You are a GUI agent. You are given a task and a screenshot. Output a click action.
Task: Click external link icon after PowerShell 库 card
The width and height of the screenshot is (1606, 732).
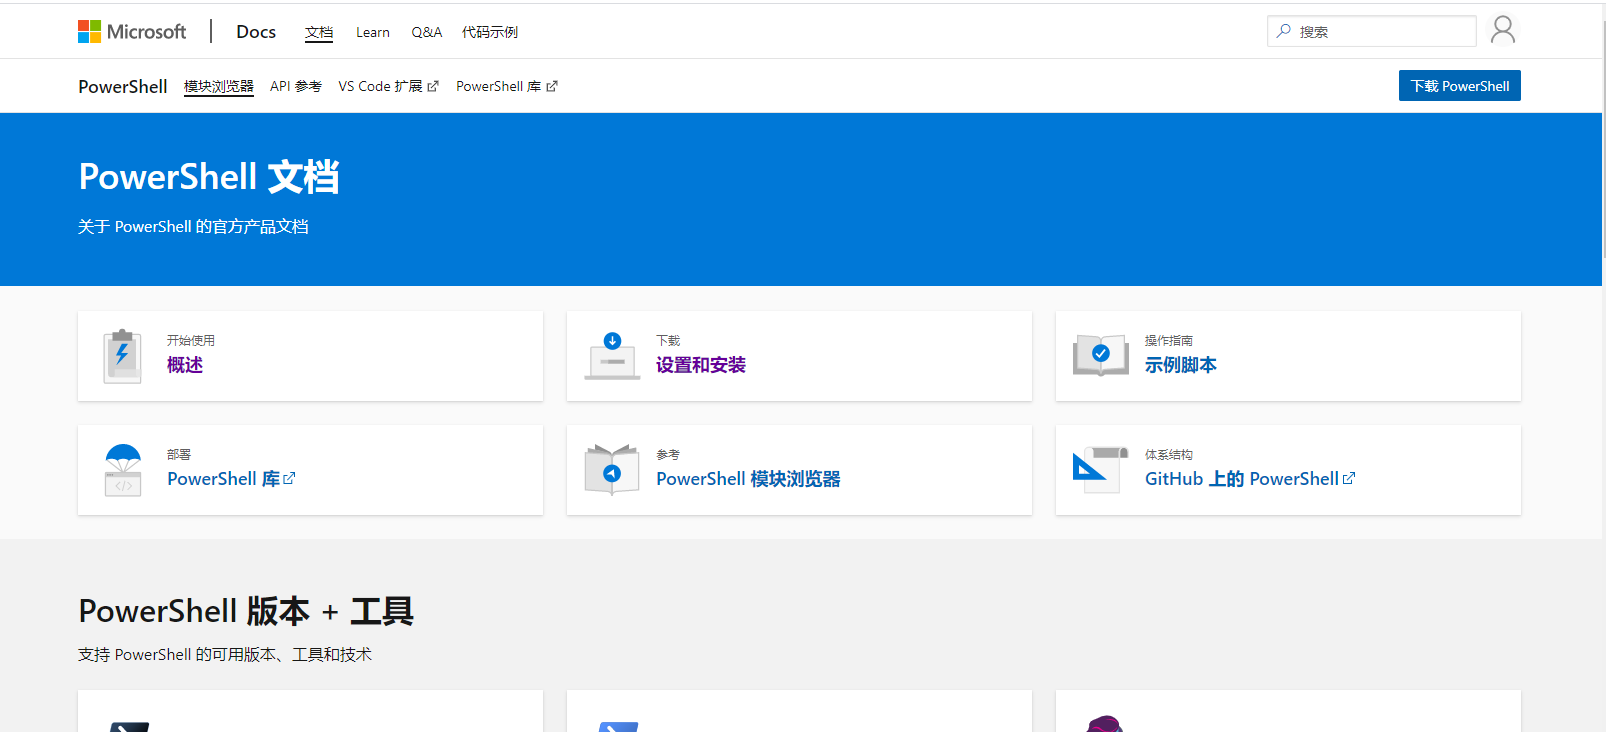coord(289,479)
